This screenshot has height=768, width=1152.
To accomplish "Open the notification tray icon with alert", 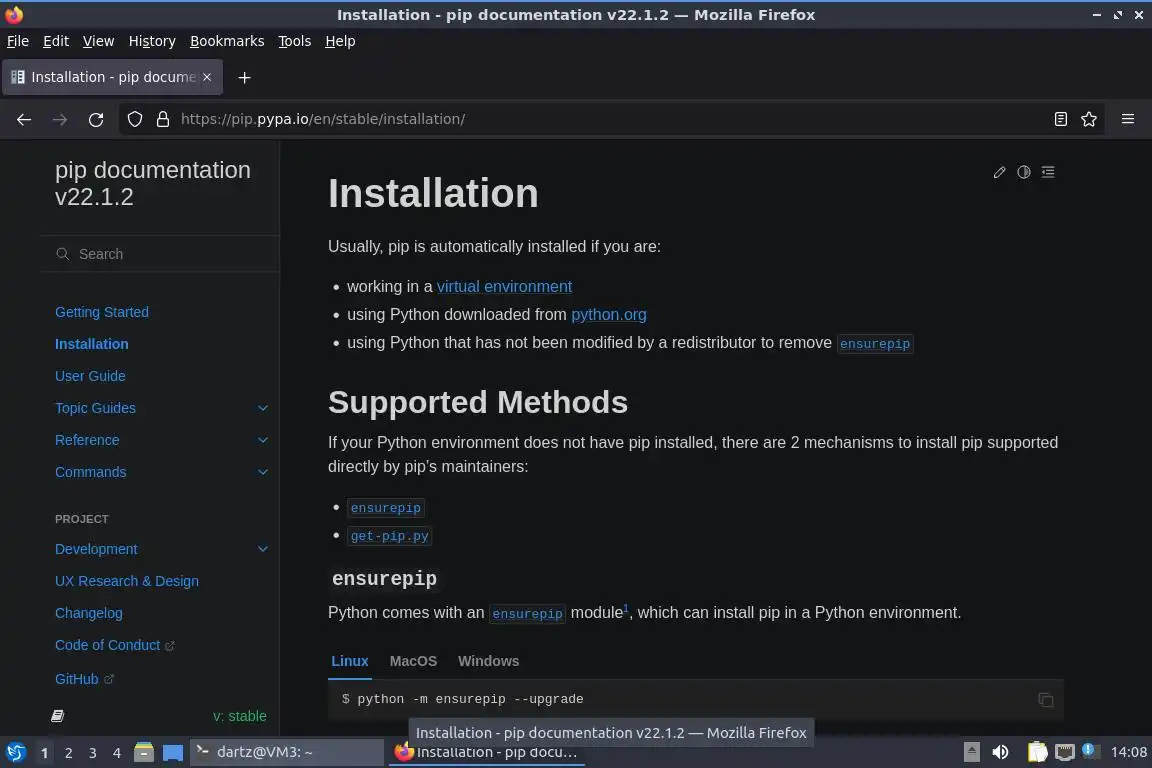I will [x=1090, y=751].
